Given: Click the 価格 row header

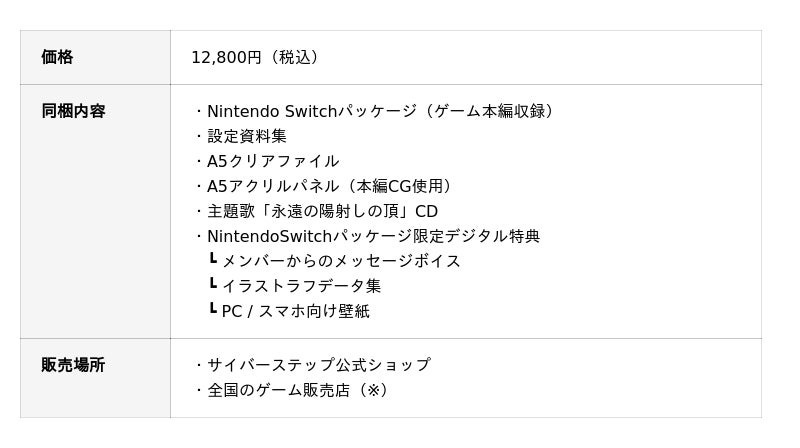Looking at the screenshot, I should point(57,57).
